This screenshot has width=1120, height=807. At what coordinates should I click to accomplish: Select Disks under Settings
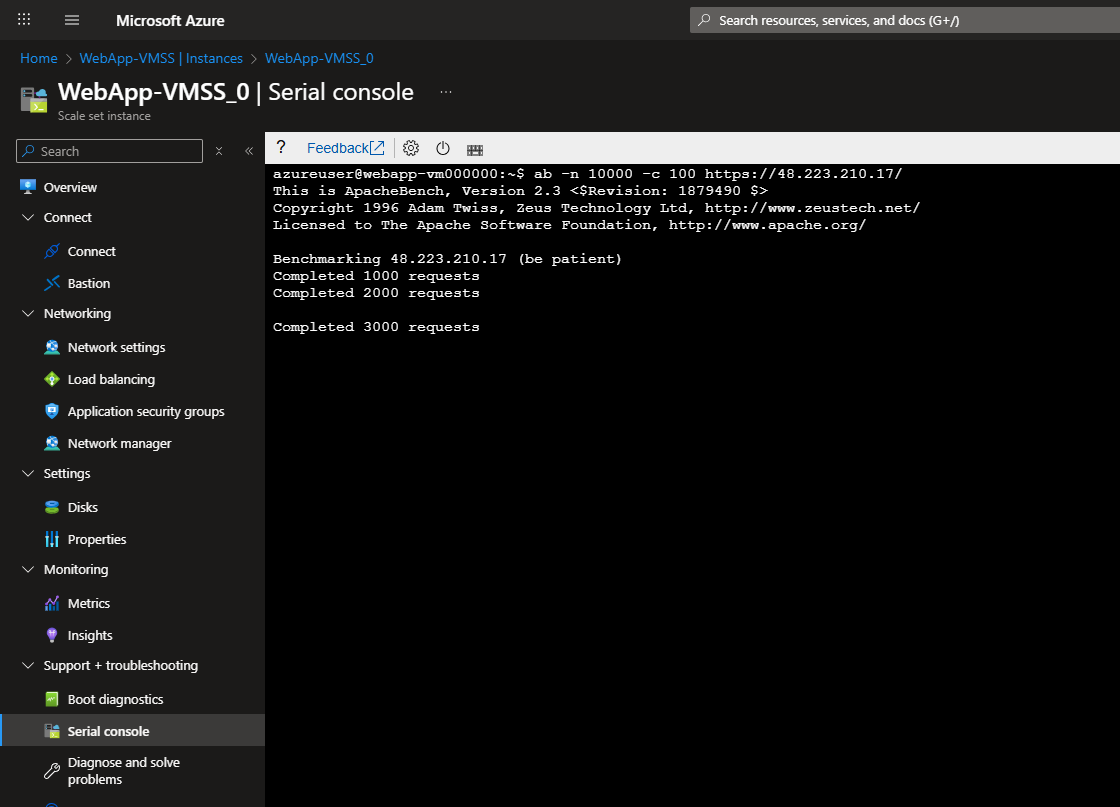click(x=82, y=507)
